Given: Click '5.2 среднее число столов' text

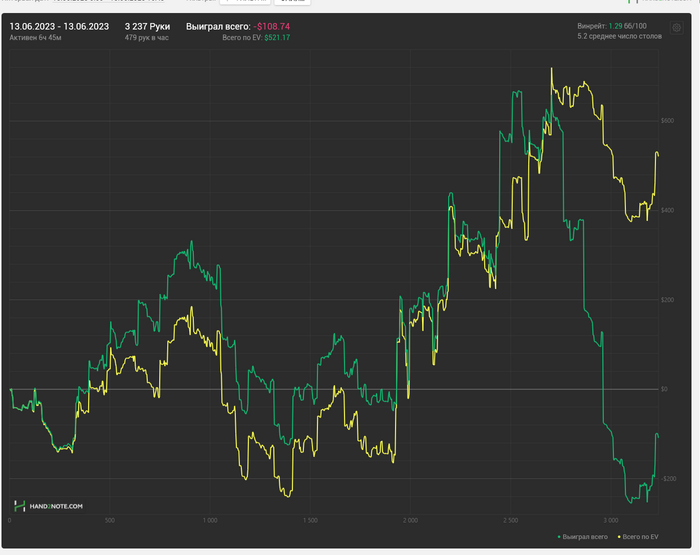Looking at the screenshot, I should click(619, 36).
